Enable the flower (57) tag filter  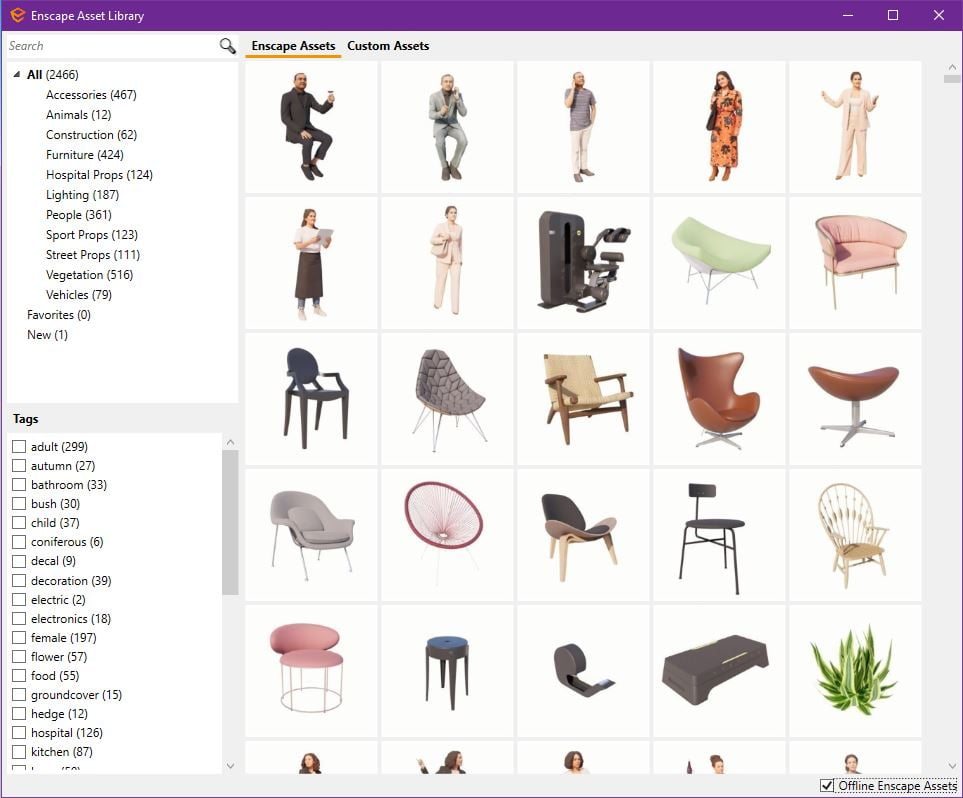(x=19, y=657)
